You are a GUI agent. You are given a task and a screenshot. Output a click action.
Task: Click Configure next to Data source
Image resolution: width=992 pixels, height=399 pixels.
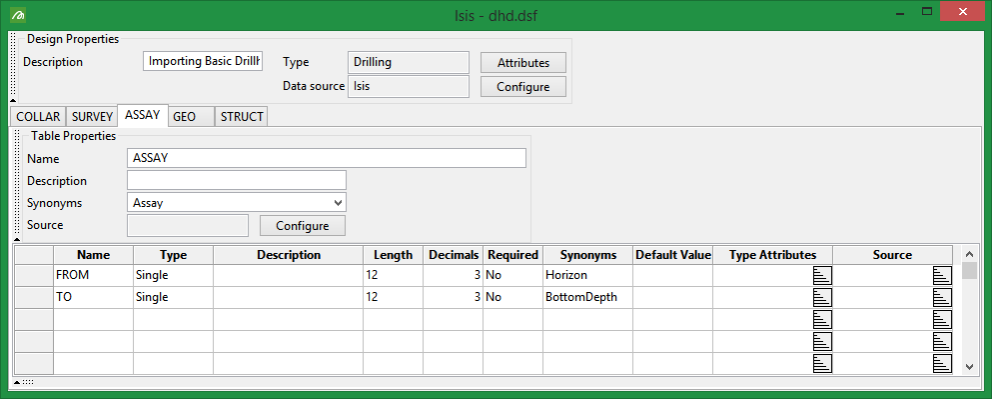(x=523, y=87)
